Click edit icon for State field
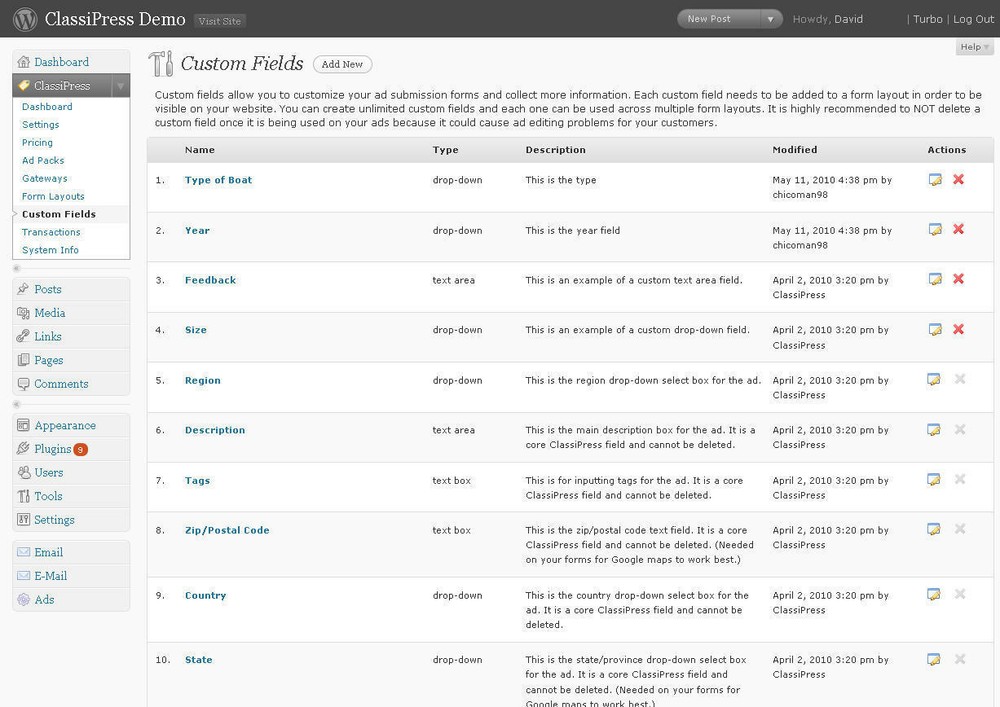This screenshot has height=707, width=1000. point(934,659)
